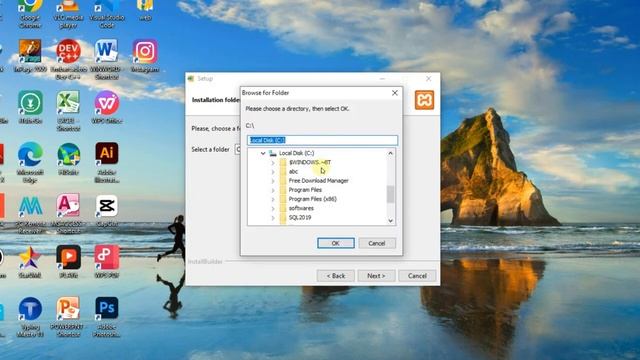Click the folder tree scrollbar thumb

(x=391, y=194)
